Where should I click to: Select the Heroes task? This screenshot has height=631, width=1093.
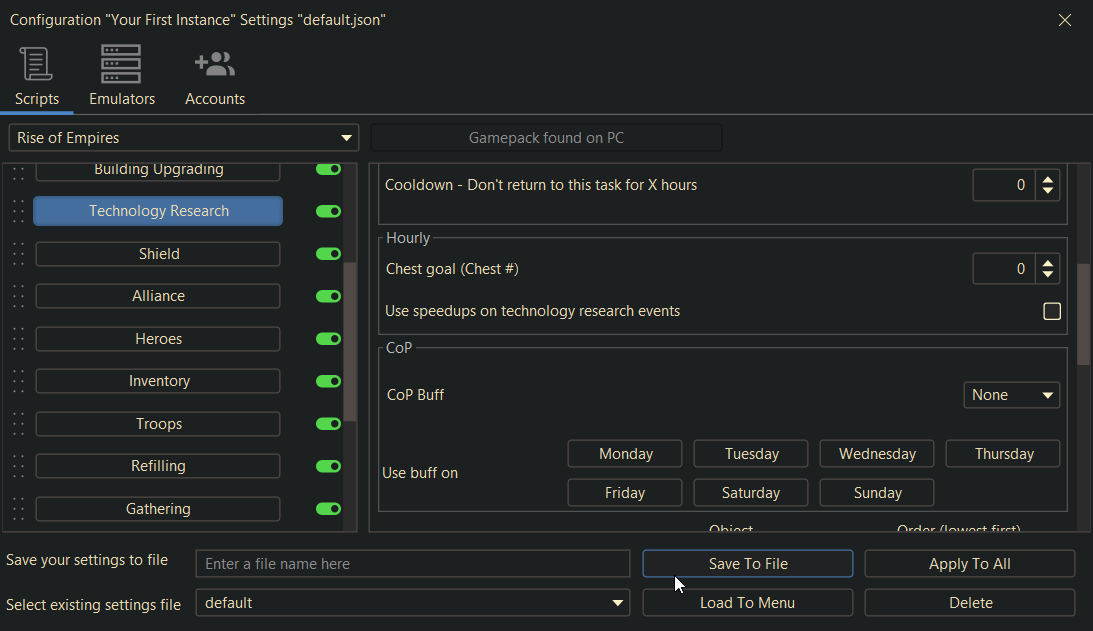[x=158, y=339]
